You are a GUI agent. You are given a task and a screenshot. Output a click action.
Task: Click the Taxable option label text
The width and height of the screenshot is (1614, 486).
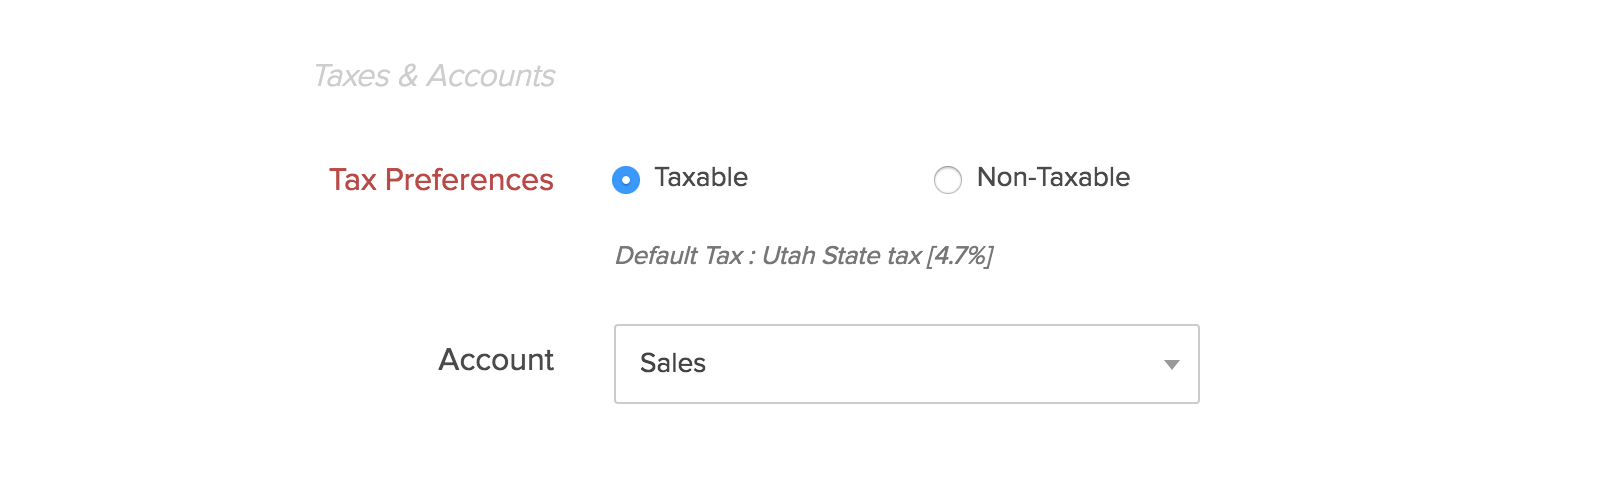pos(700,178)
